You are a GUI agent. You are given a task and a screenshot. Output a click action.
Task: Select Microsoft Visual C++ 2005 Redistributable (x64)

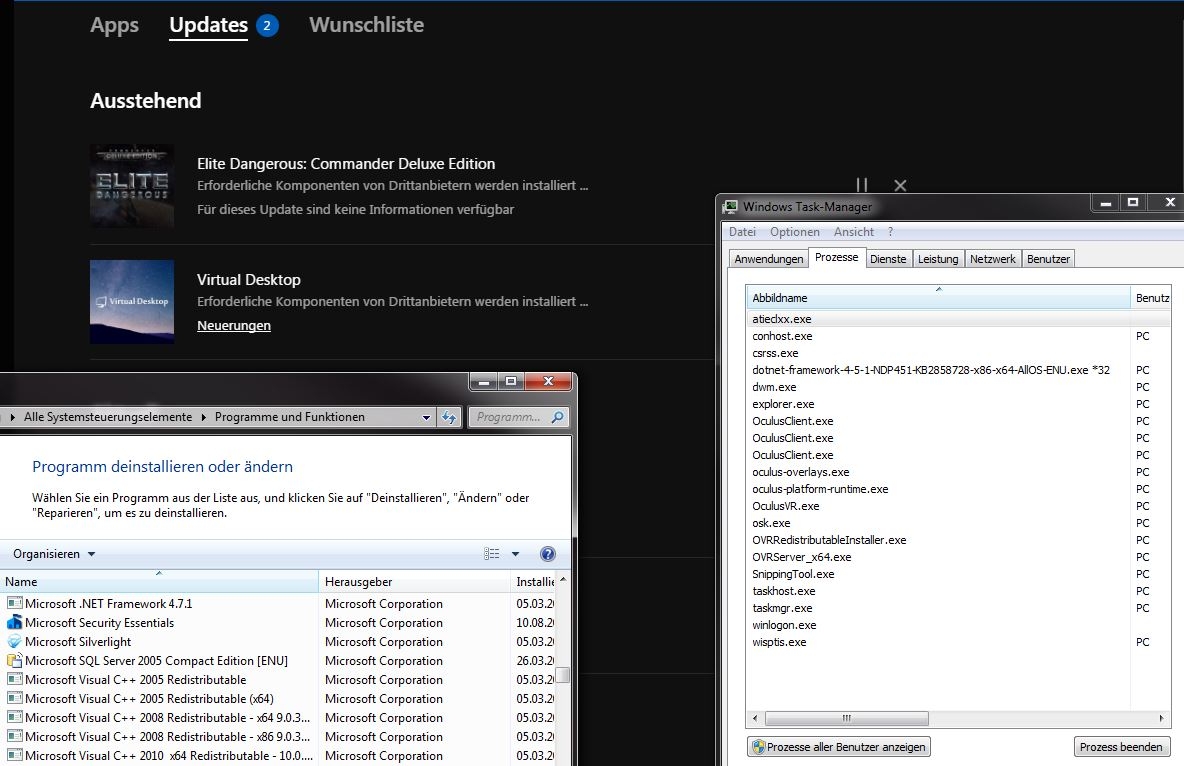150,699
